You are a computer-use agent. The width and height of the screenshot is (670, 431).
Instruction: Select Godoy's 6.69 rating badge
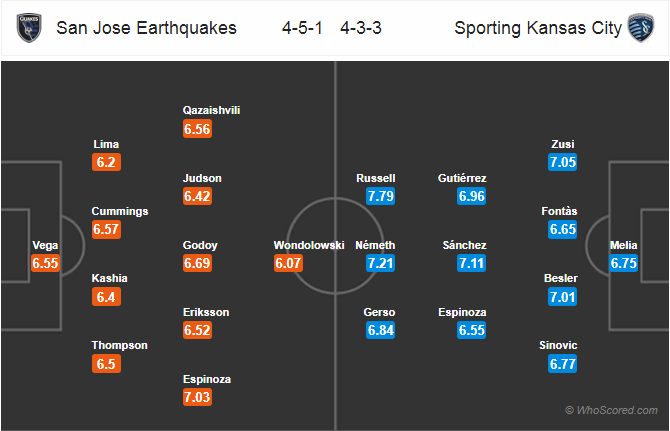197,263
